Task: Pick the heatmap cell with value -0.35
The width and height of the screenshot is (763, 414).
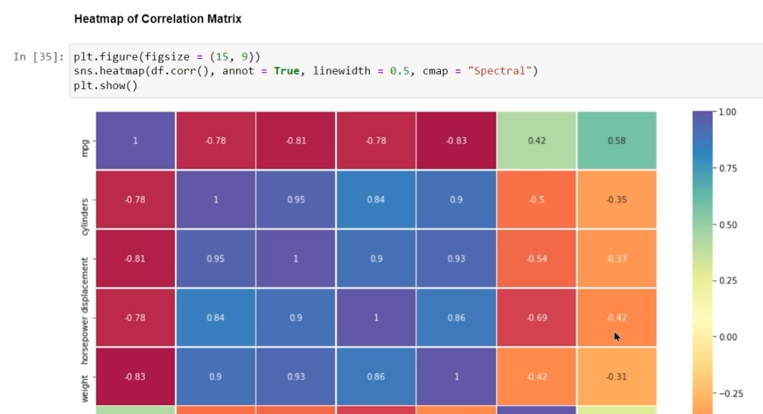Action: click(x=616, y=200)
